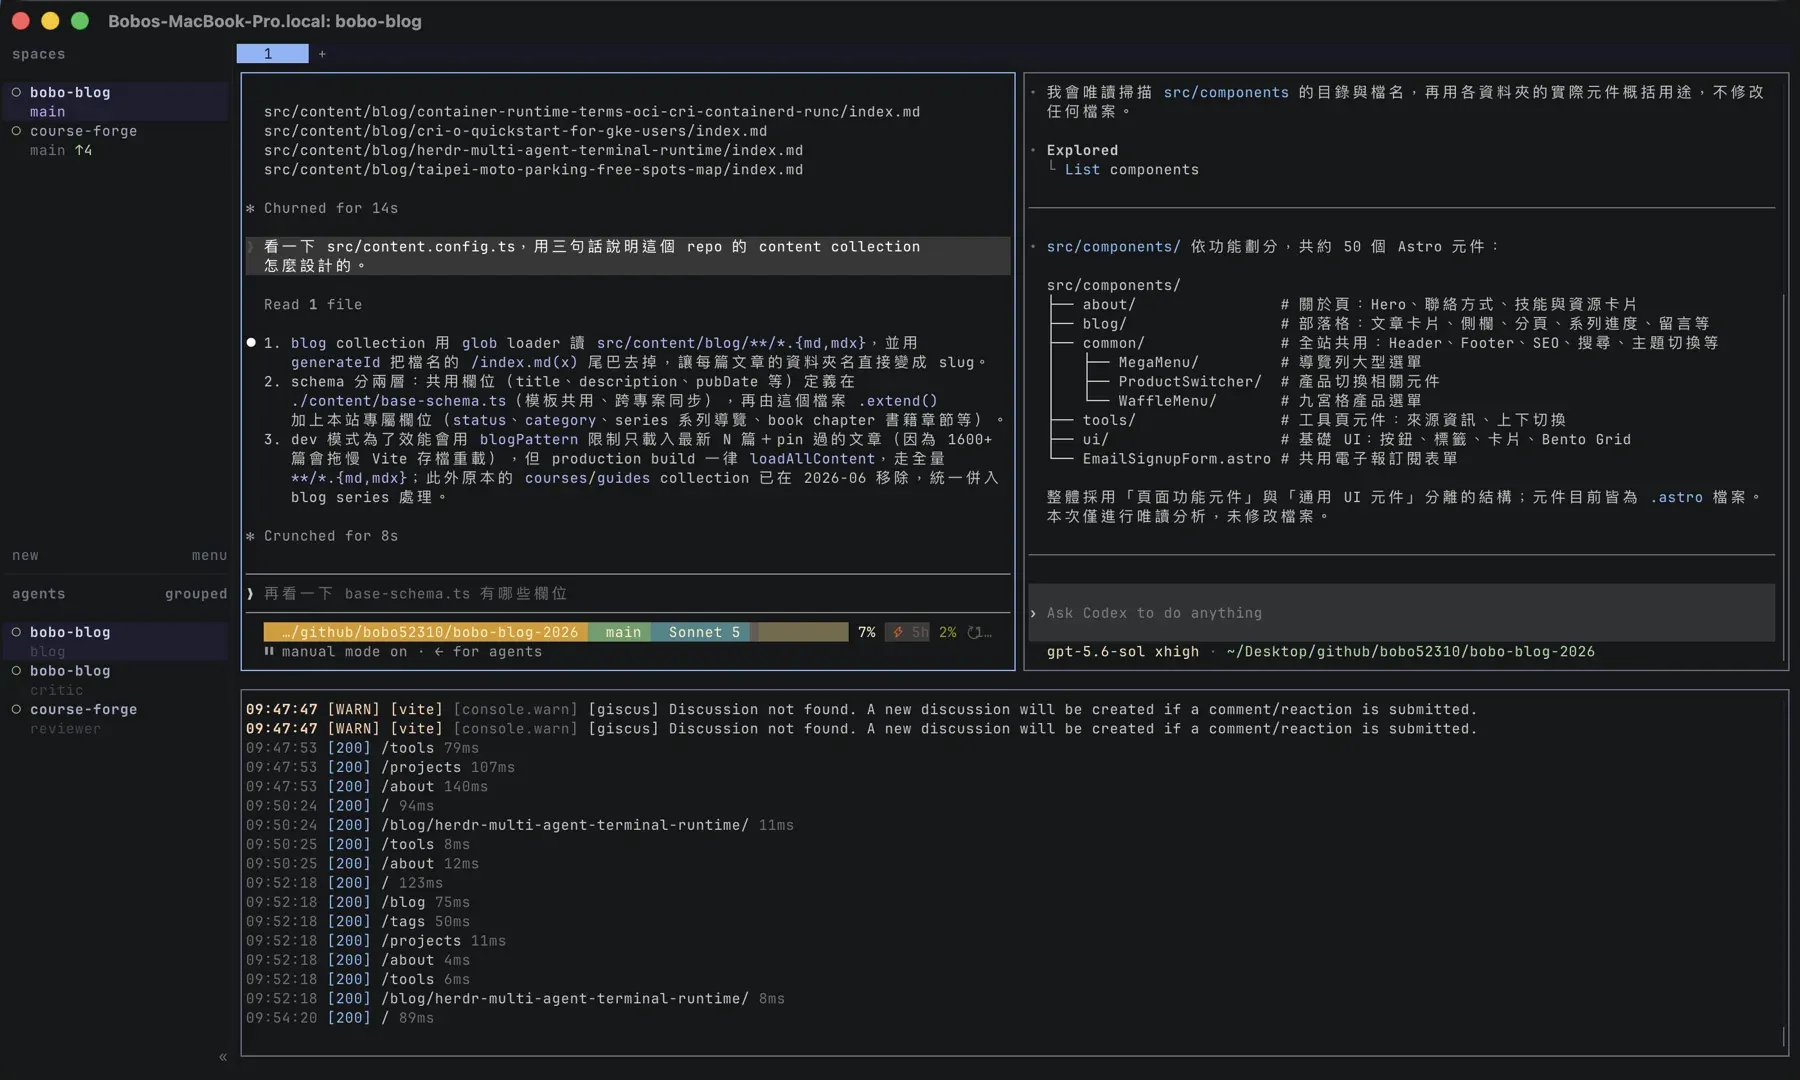The image size is (1800, 1080).
Task: Add a new tab with the plus icon
Action: click(x=322, y=54)
